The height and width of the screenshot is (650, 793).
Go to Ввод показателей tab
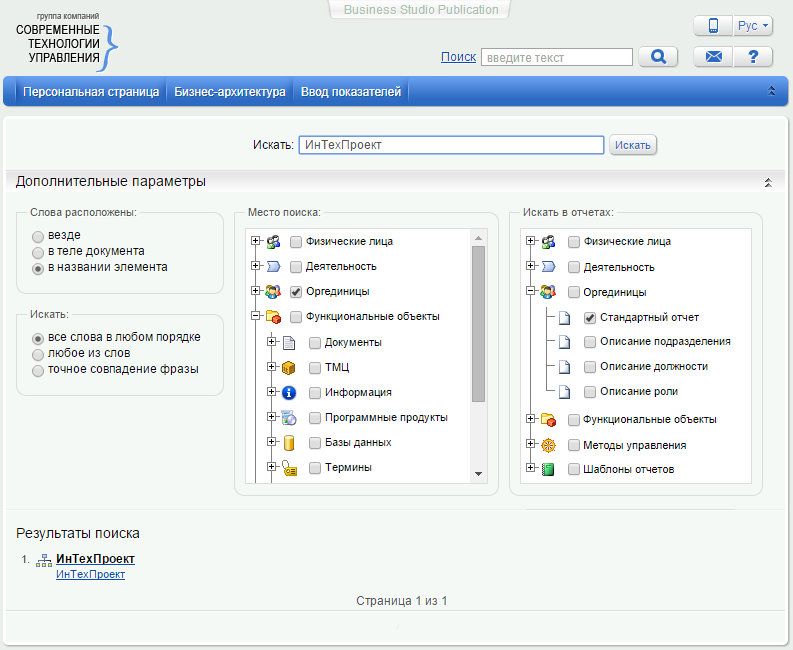351,92
